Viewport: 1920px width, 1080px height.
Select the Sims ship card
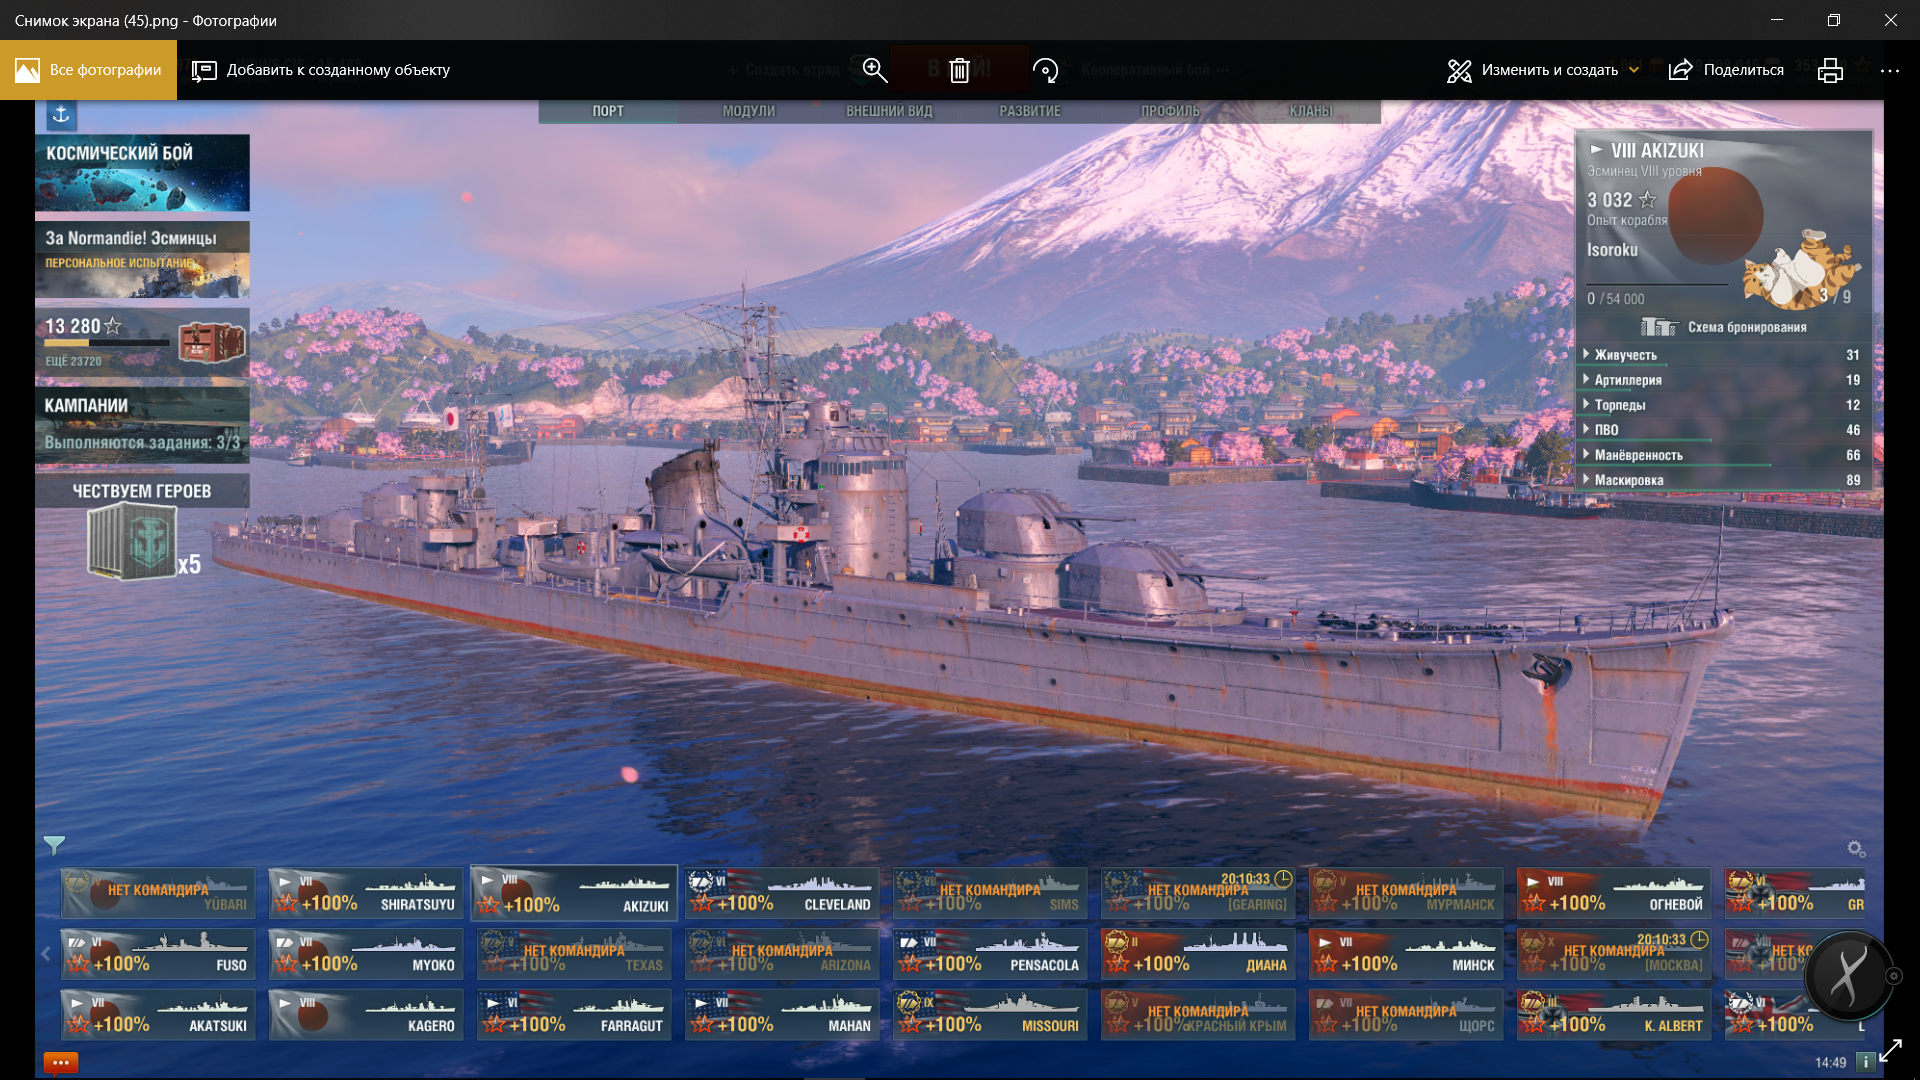990,893
